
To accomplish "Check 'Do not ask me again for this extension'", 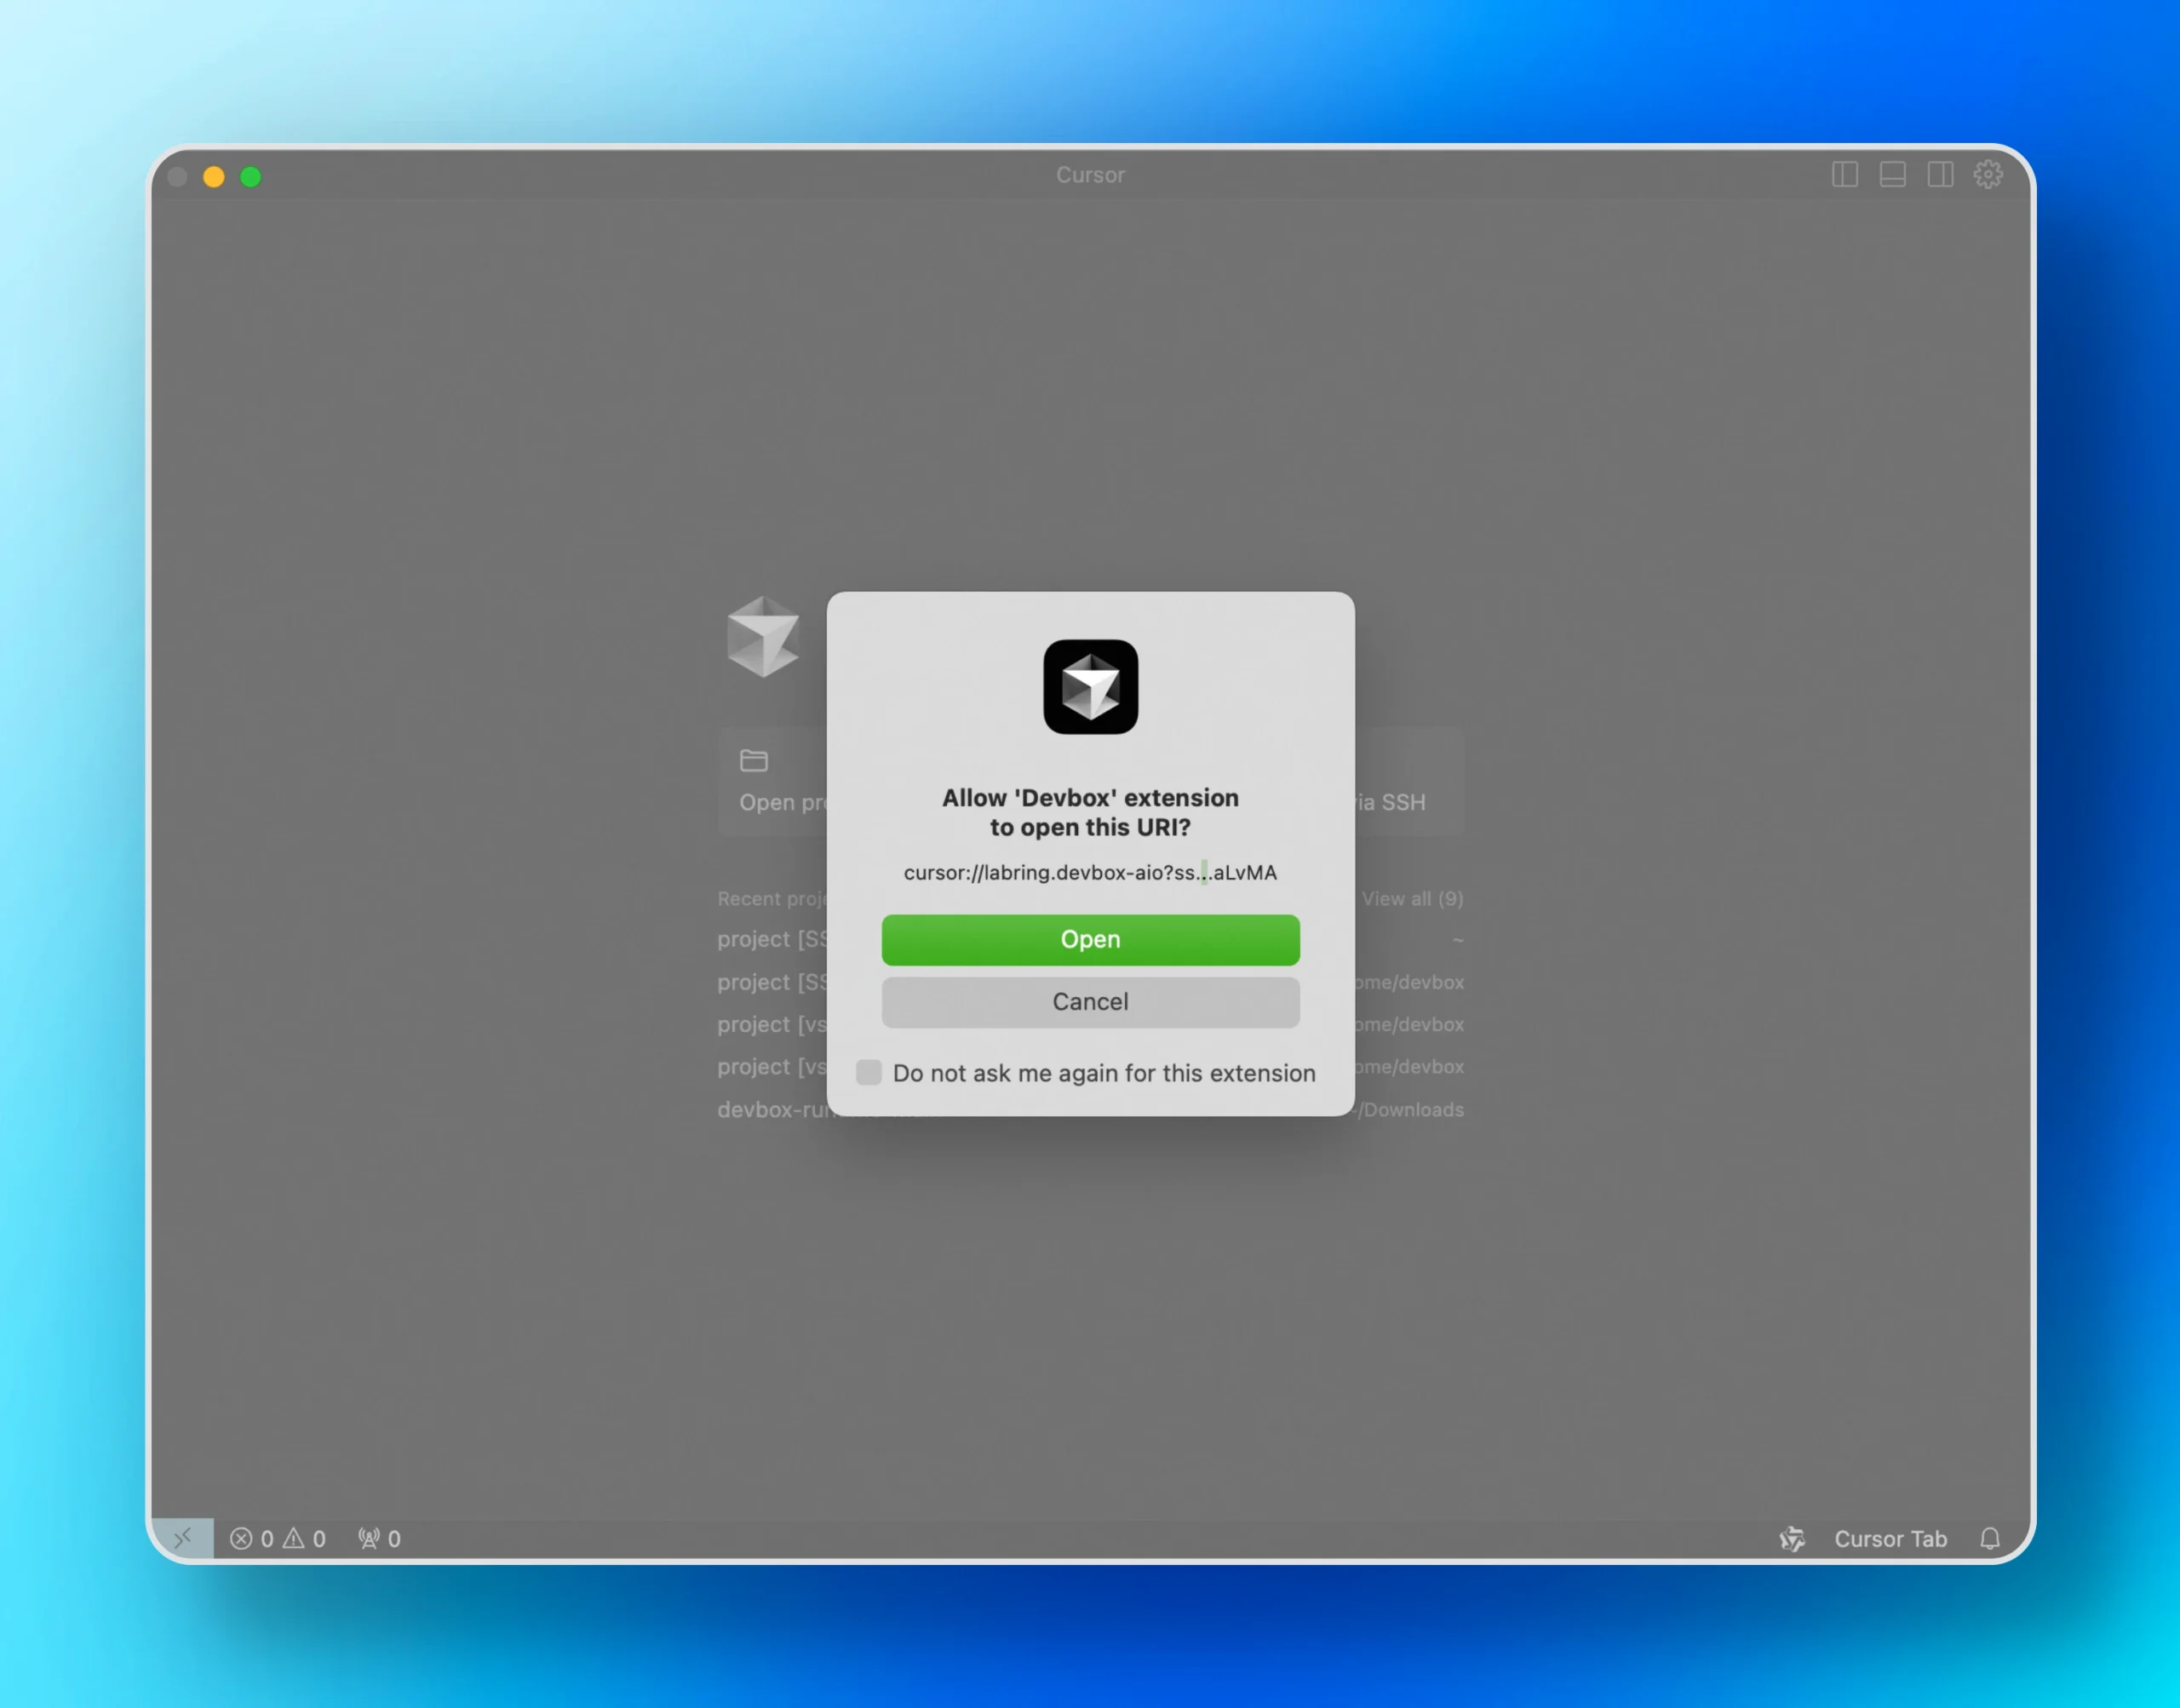I will coord(869,1073).
